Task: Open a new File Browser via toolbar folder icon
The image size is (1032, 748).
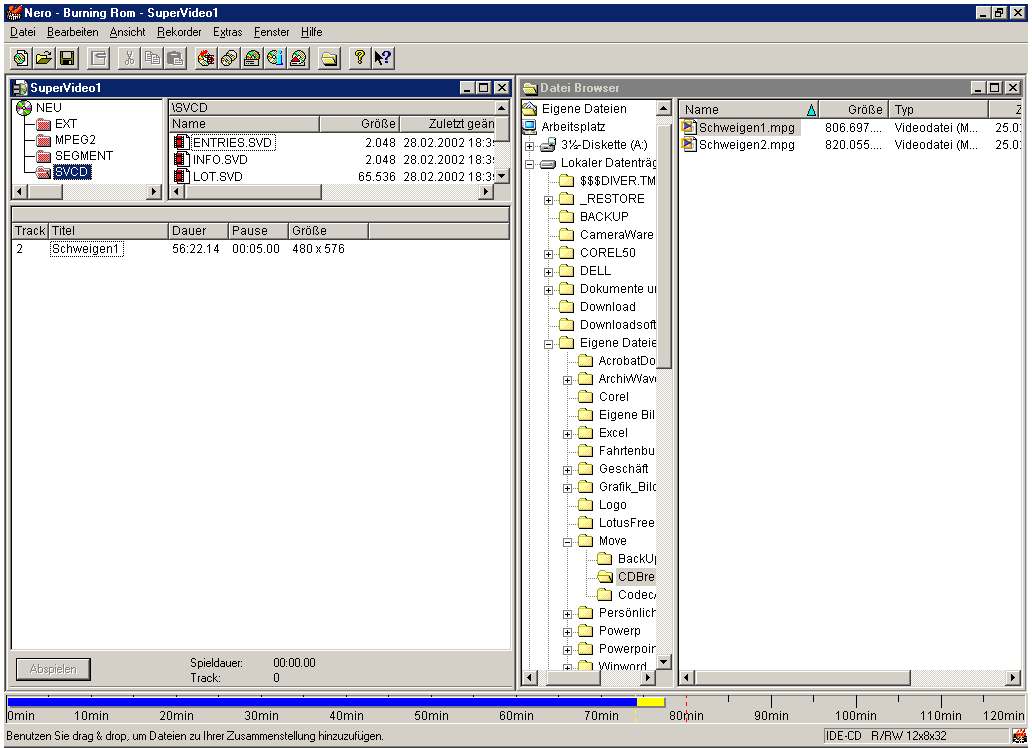Action: click(329, 59)
